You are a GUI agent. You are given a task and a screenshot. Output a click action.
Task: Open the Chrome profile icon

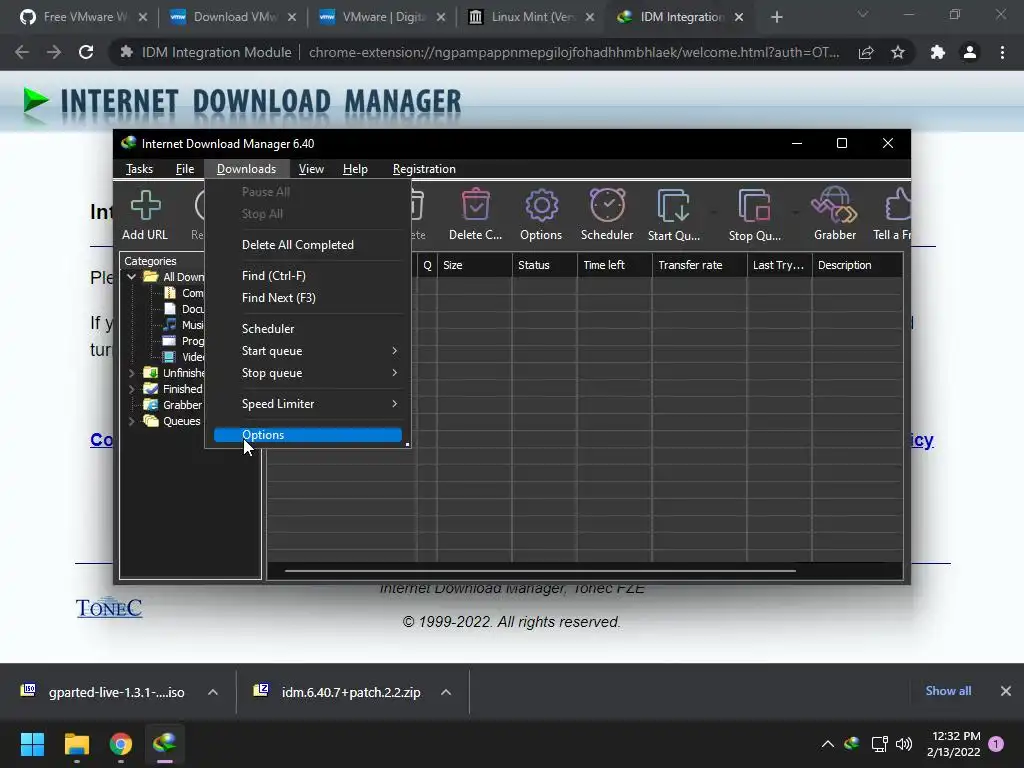tap(970, 52)
